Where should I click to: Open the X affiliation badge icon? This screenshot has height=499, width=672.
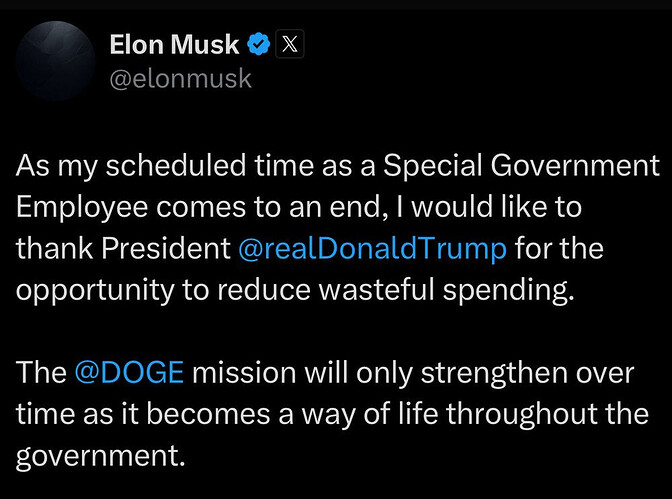[x=290, y=44]
